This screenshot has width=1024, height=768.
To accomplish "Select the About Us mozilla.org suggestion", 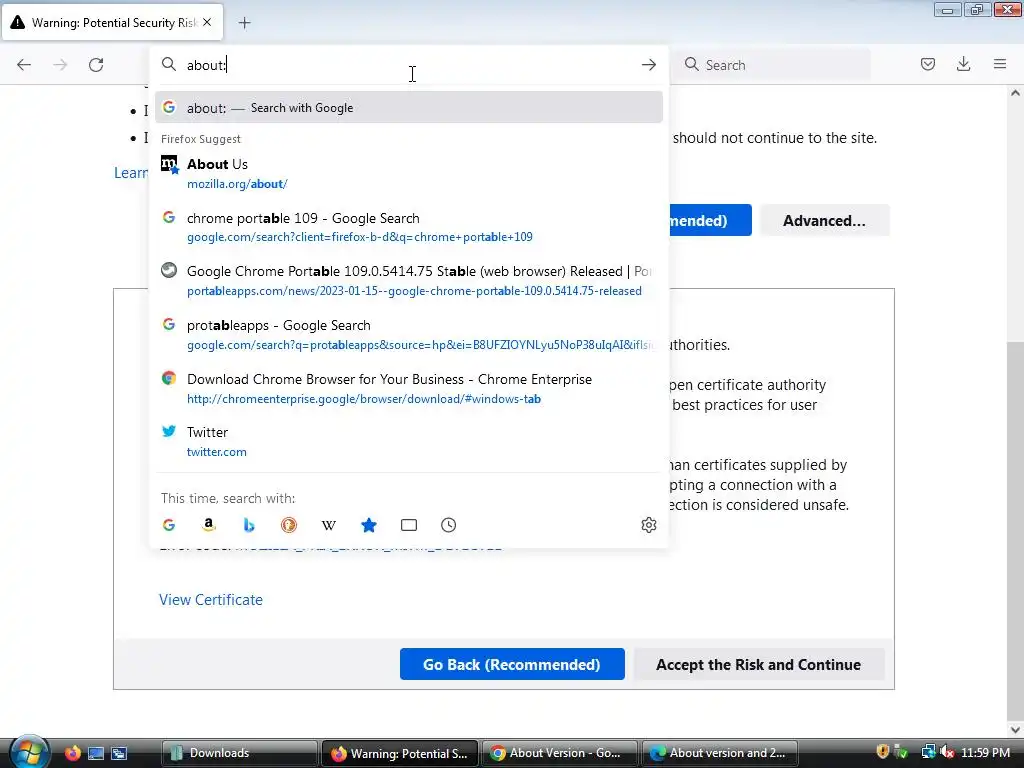I will coord(409,174).
